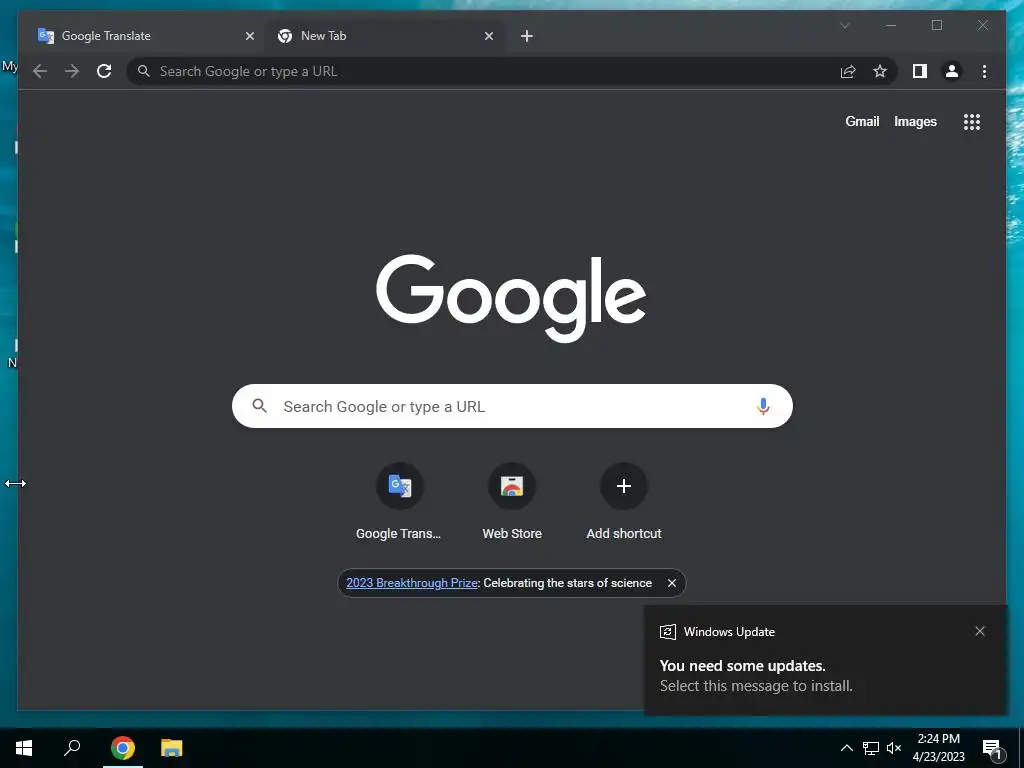
Task: Start voice search with microphone icon
Action: point(763,406)
